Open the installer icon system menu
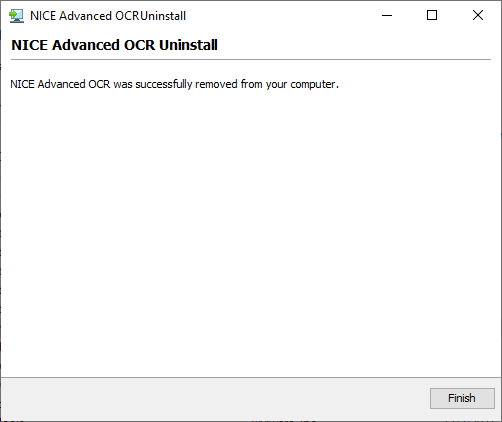Screen dimensions: 502x422 point(16,16)
